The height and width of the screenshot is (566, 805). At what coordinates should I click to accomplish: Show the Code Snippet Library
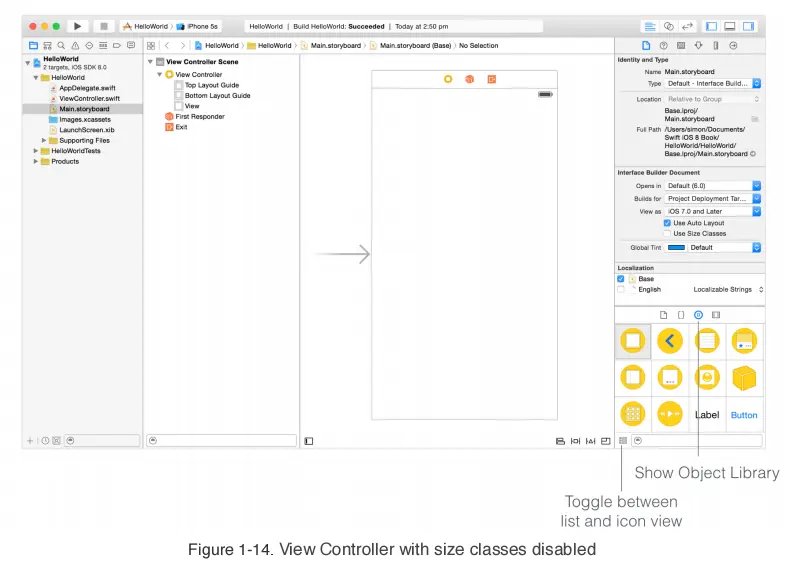point(681,315)
